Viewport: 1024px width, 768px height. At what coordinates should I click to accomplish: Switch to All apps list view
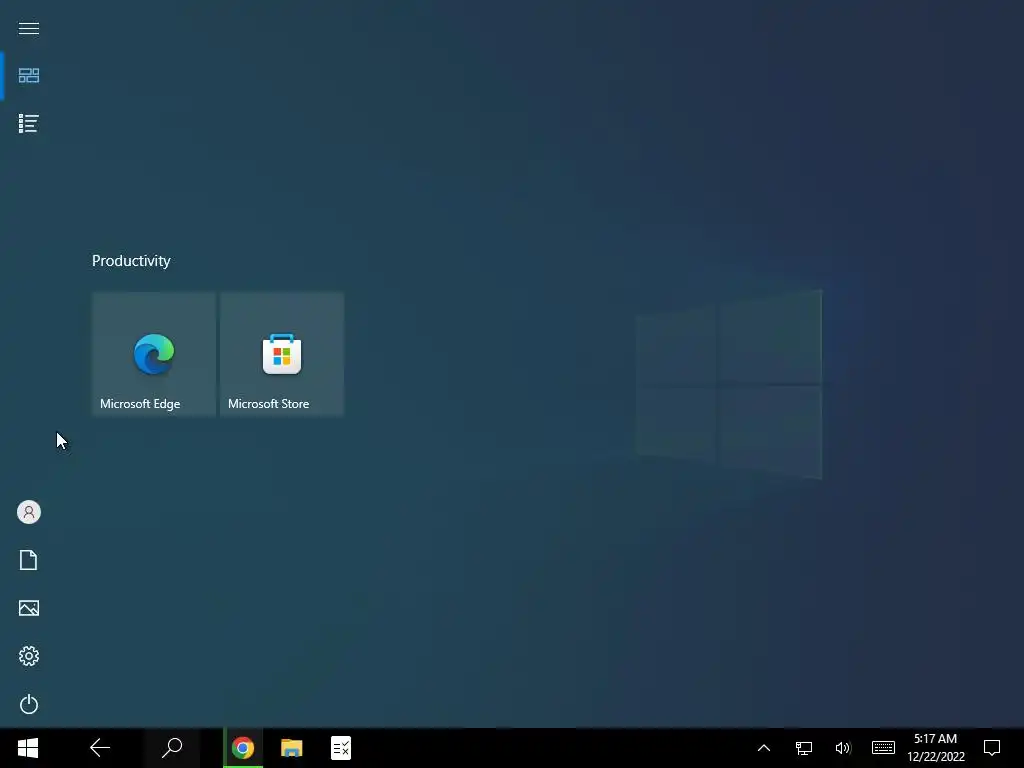(29, 123)
